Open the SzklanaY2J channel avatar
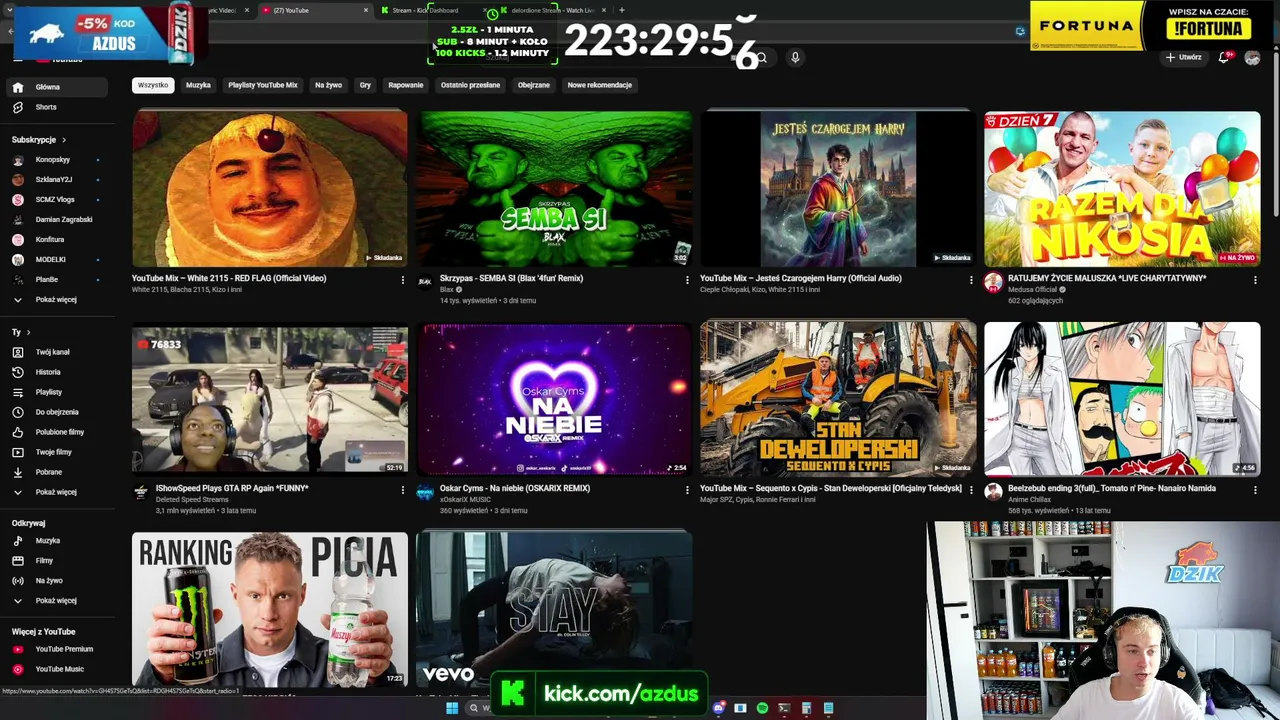 [18, 180]
